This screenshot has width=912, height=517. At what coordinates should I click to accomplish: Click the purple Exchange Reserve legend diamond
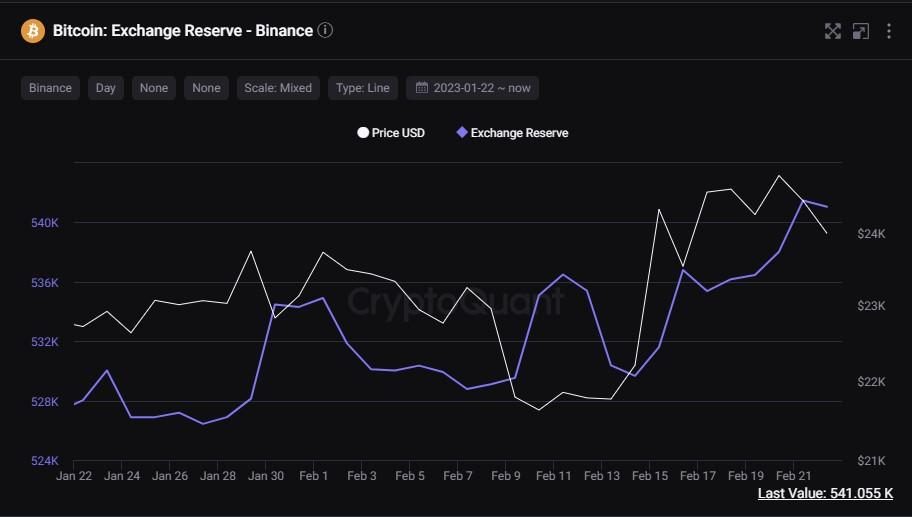point(462,133)
